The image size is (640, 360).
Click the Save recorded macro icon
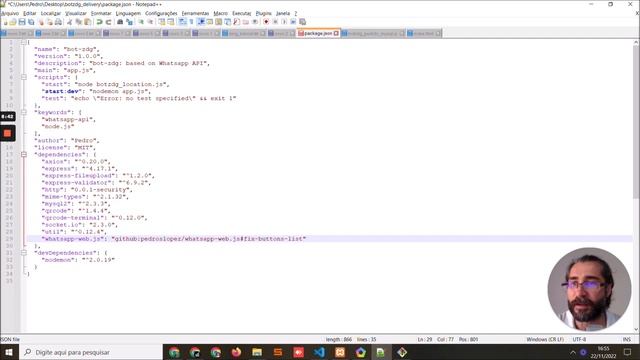coord(302,22)
